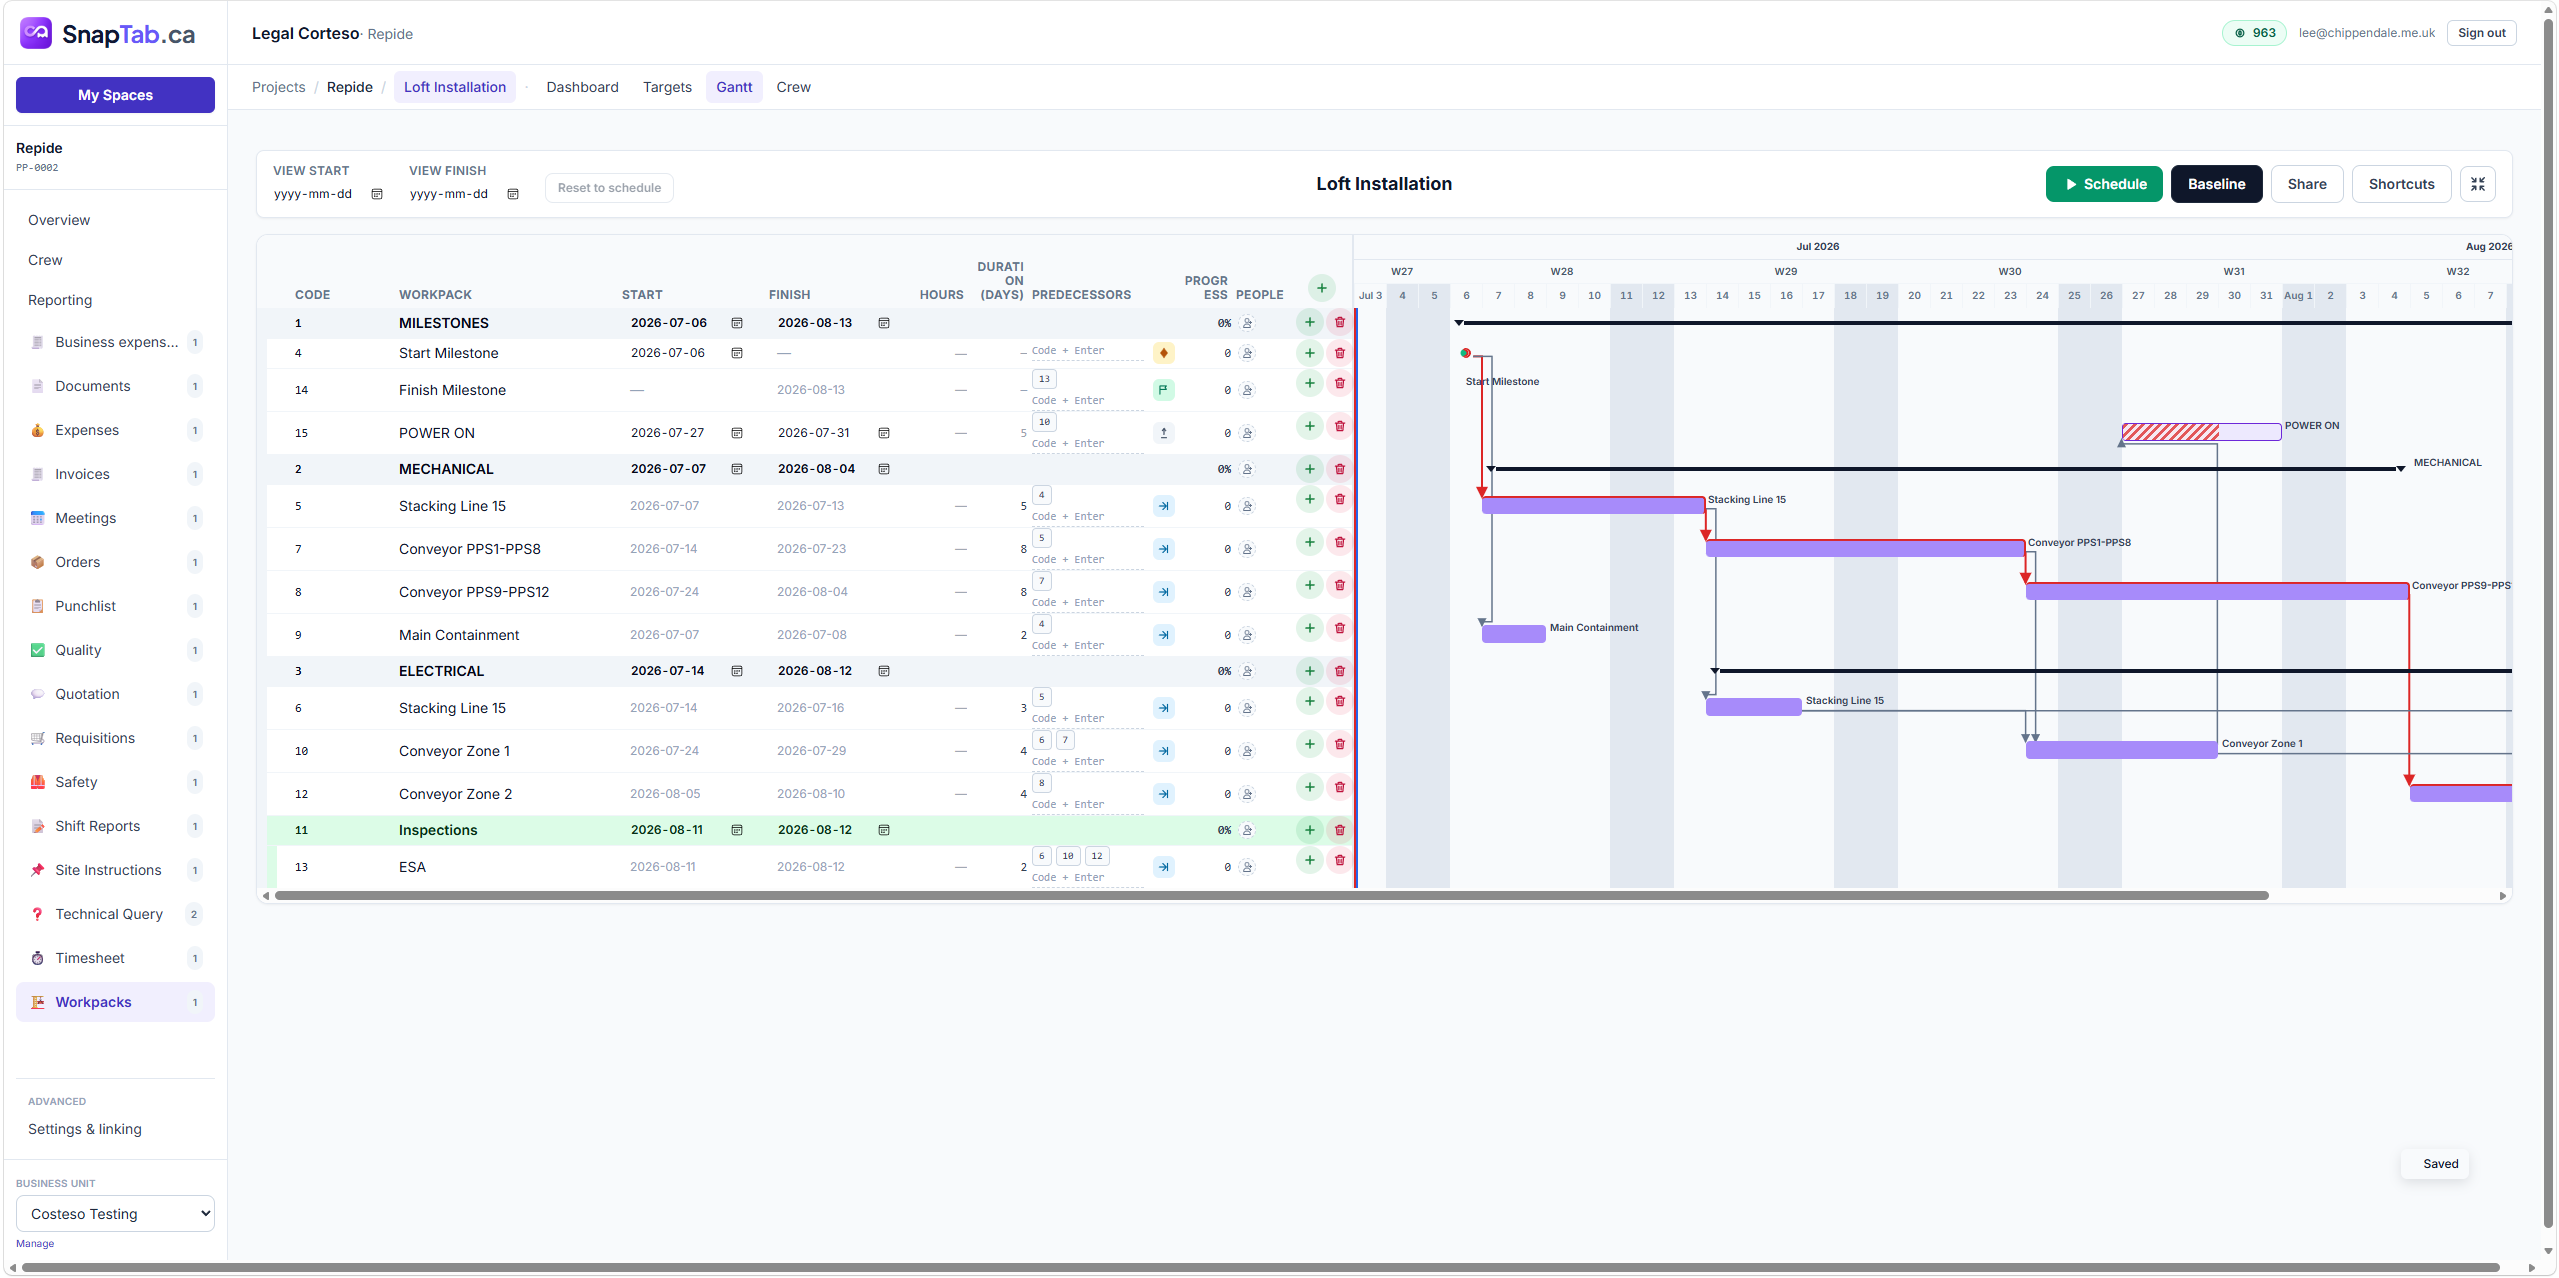The height and width of the screenshot is (1278, 2559).
Task: Open Punchlist in the sidebar
Action: (x=115, y=606)
